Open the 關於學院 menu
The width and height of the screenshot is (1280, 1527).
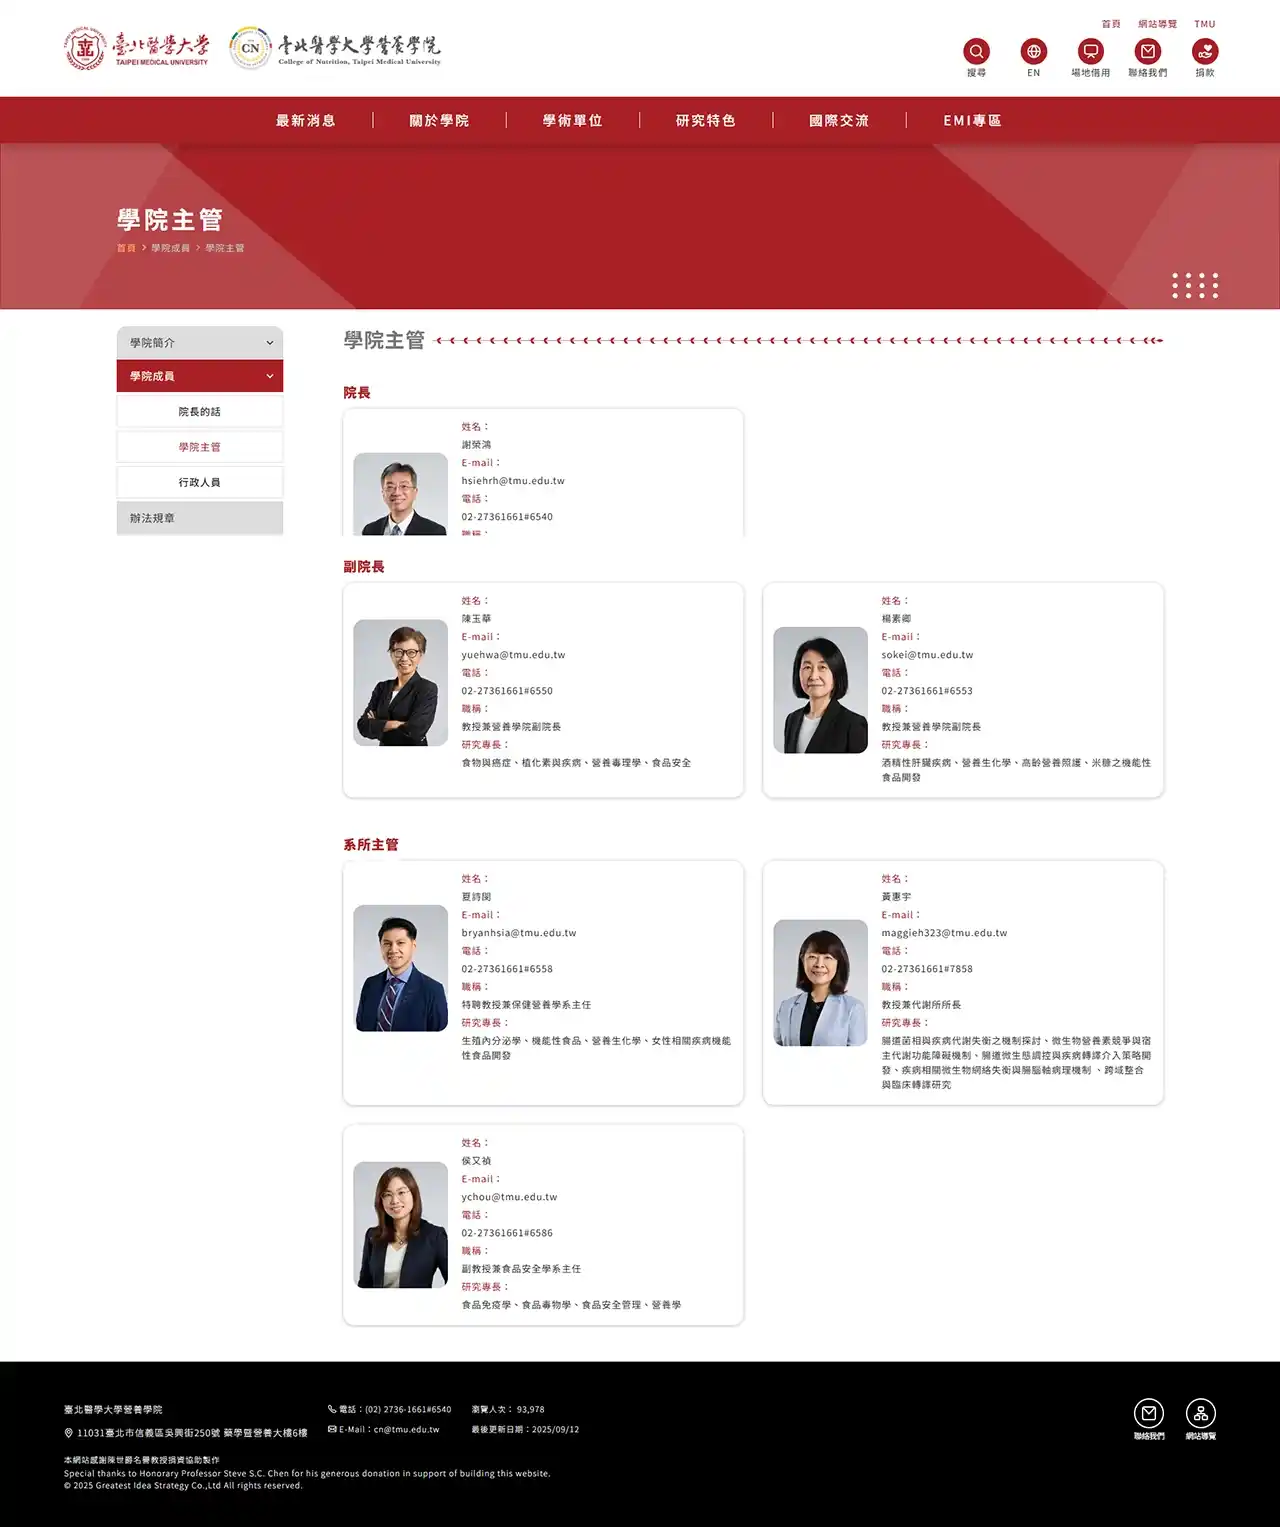click(x=440, y=120)
